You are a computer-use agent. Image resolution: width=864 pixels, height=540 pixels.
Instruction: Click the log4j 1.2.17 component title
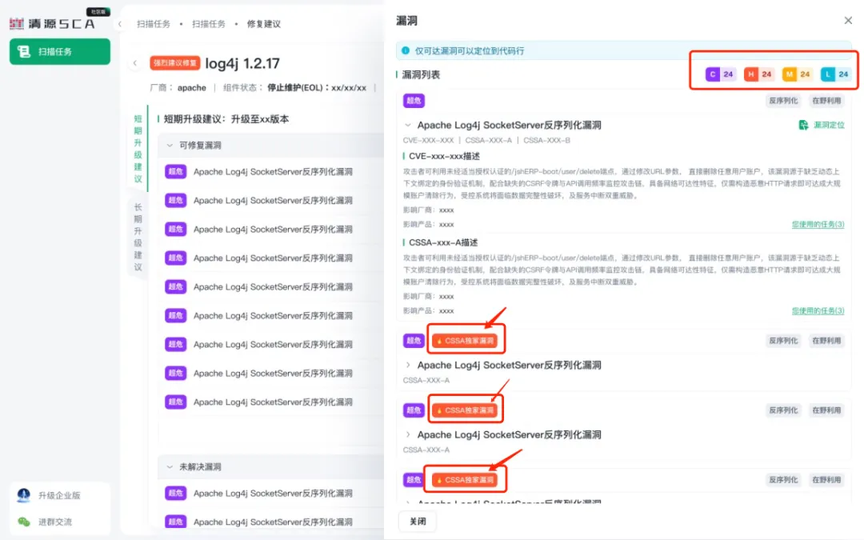point(242,63)
